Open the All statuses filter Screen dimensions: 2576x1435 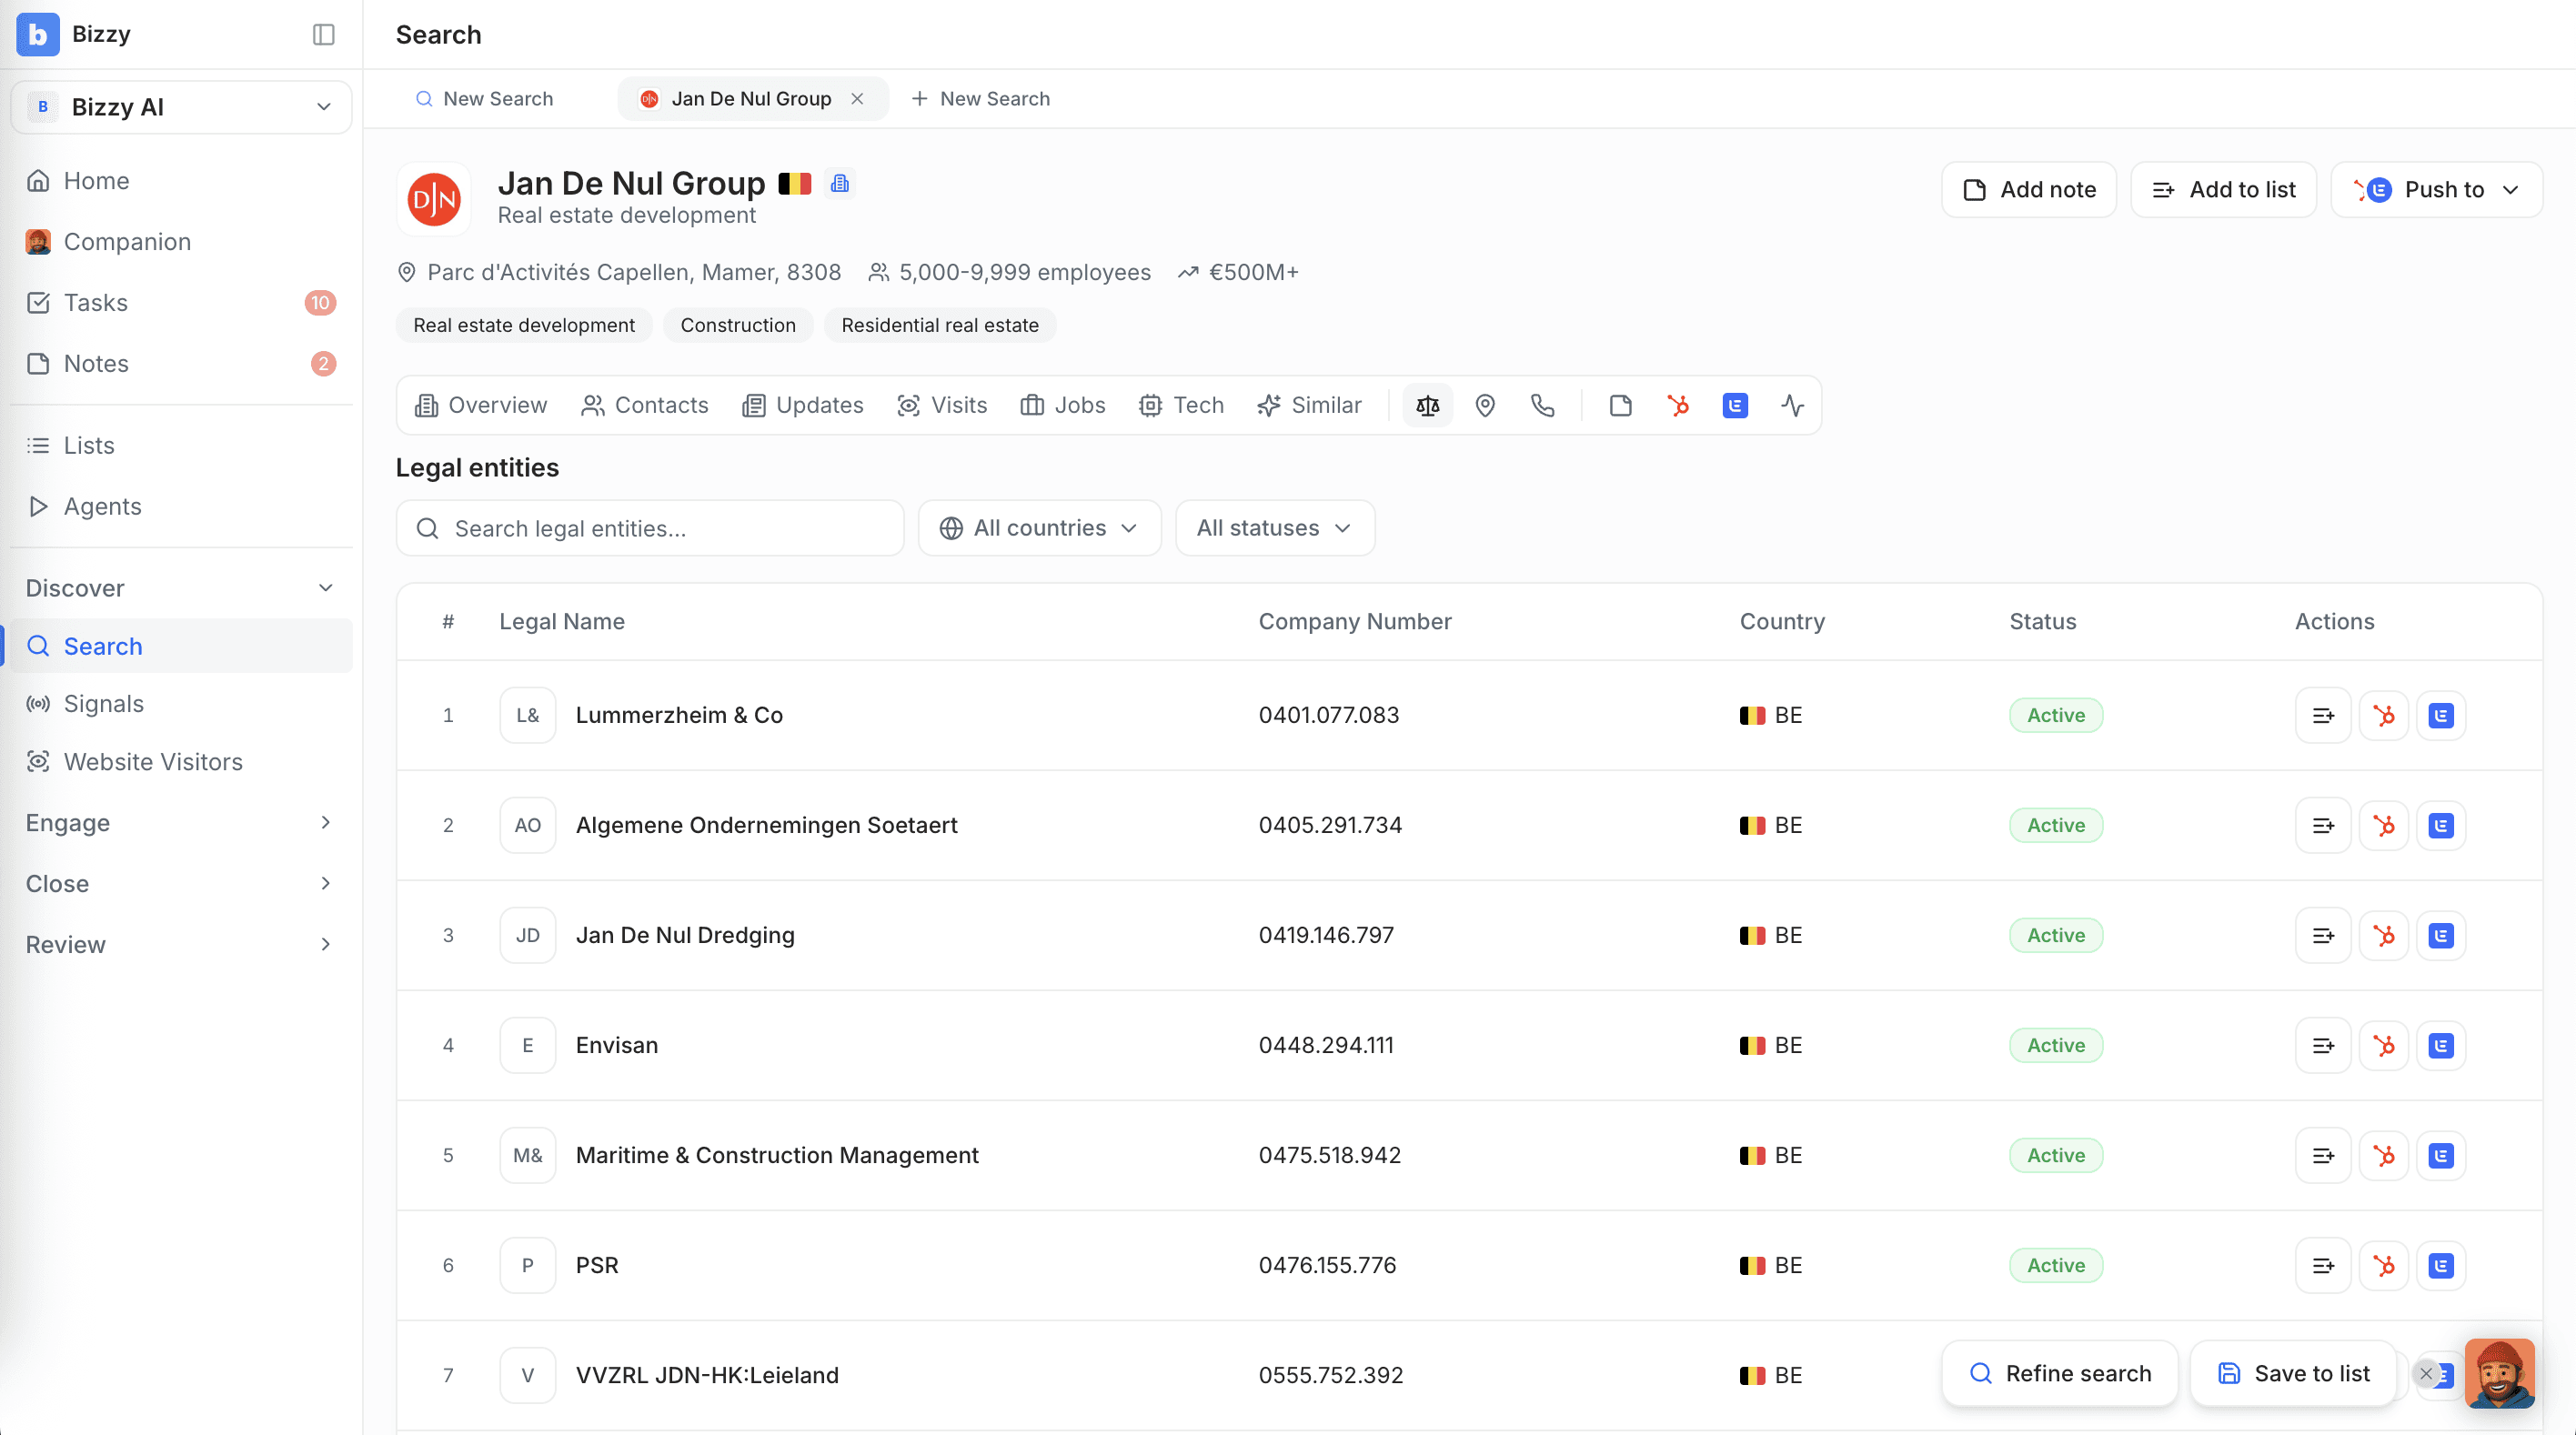tap(1274, 528)
